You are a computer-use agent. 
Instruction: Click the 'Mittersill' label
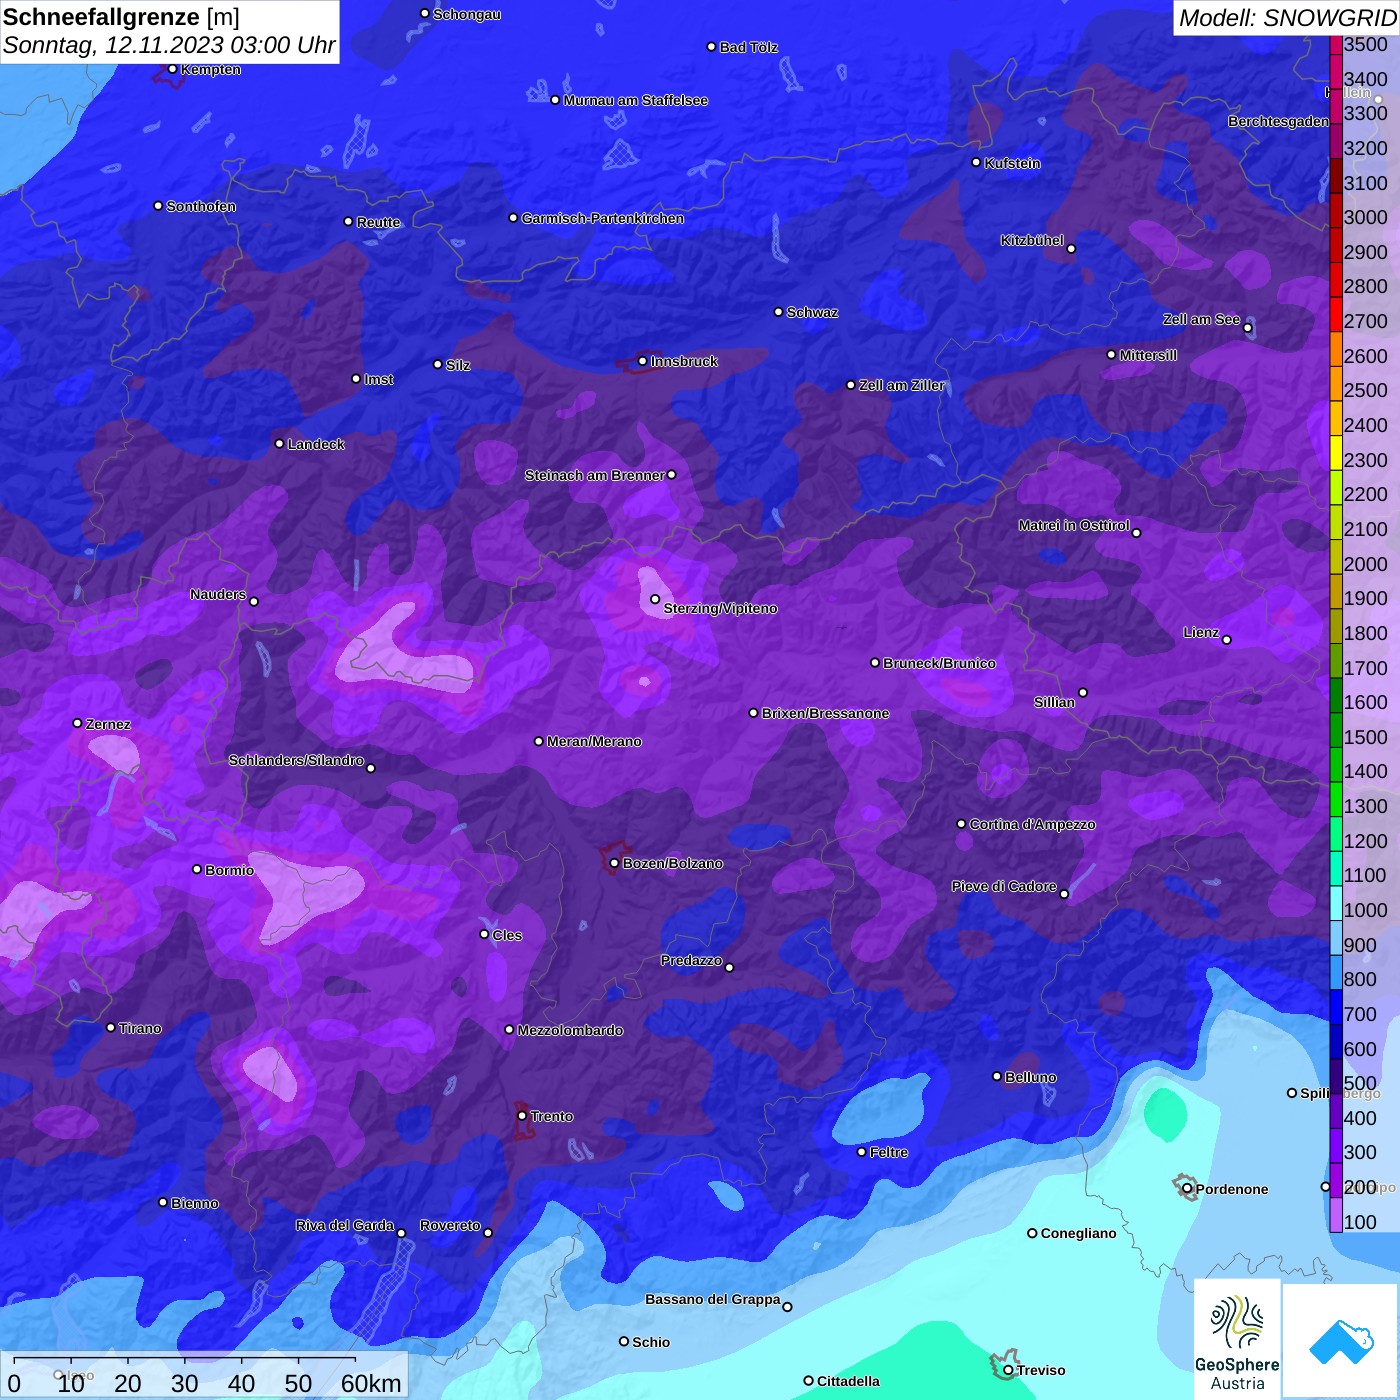pos(1148,355)
